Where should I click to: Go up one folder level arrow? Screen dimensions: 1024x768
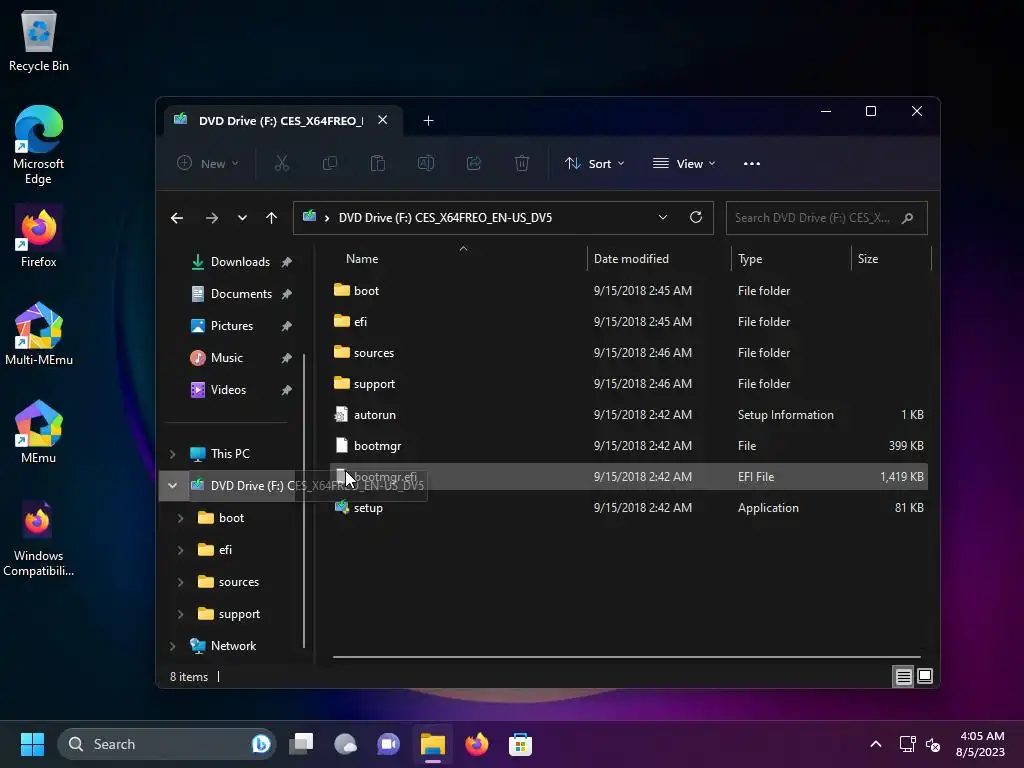tap(272, 218)
